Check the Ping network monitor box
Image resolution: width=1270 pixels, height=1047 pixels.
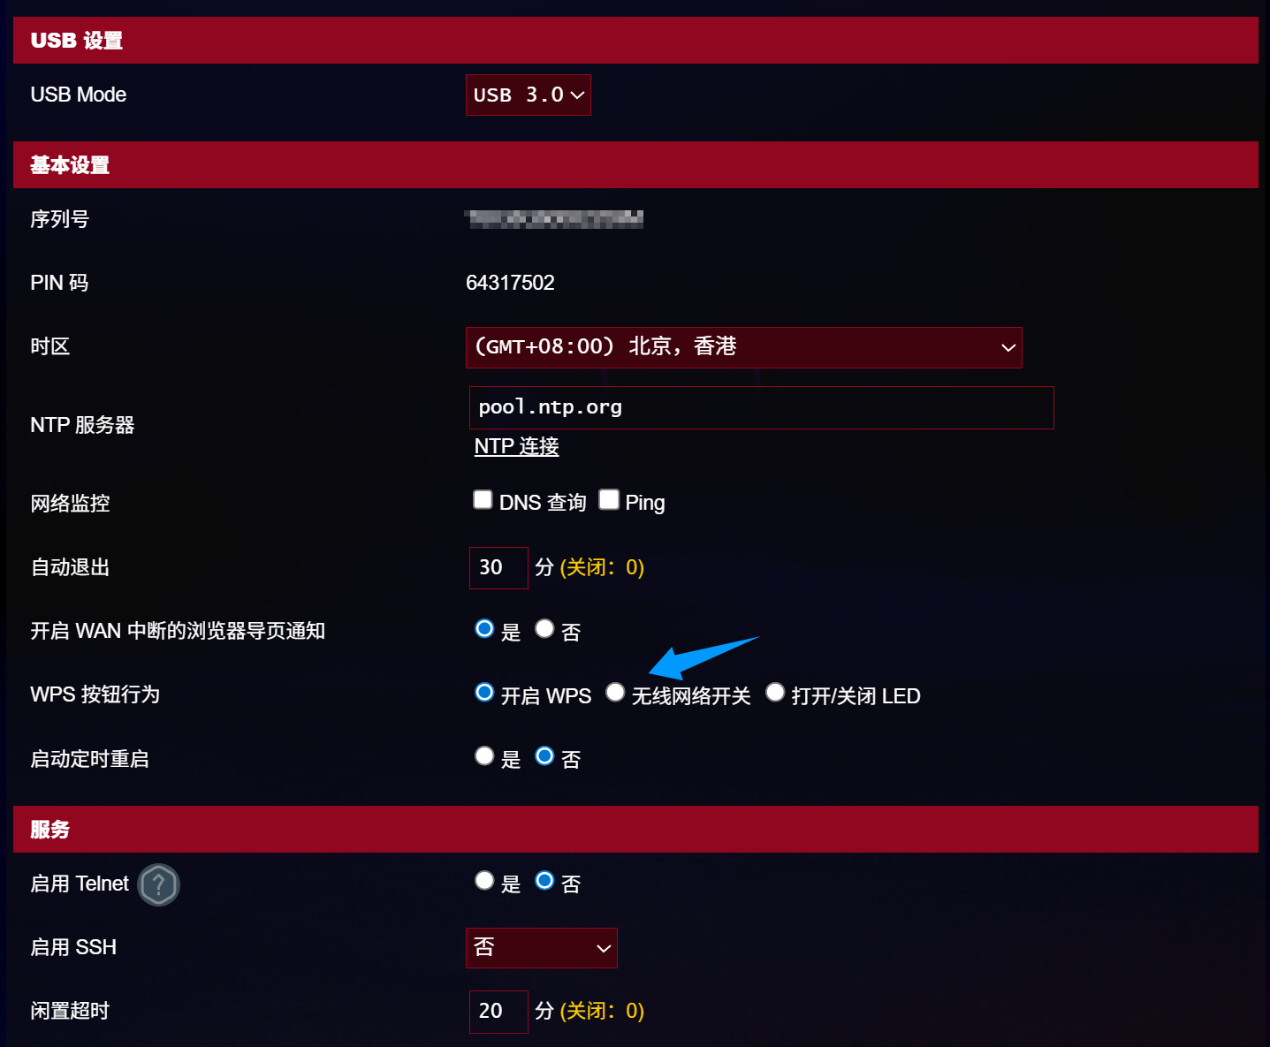(609, 499)
